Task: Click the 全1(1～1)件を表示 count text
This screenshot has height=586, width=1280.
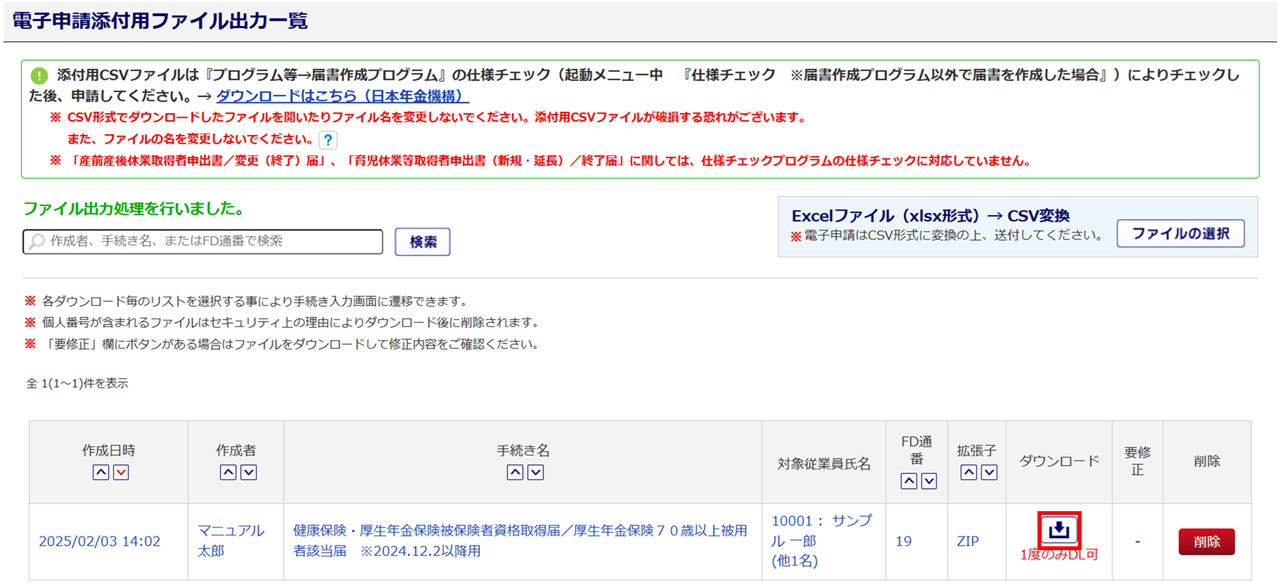Action: point(77,383)
